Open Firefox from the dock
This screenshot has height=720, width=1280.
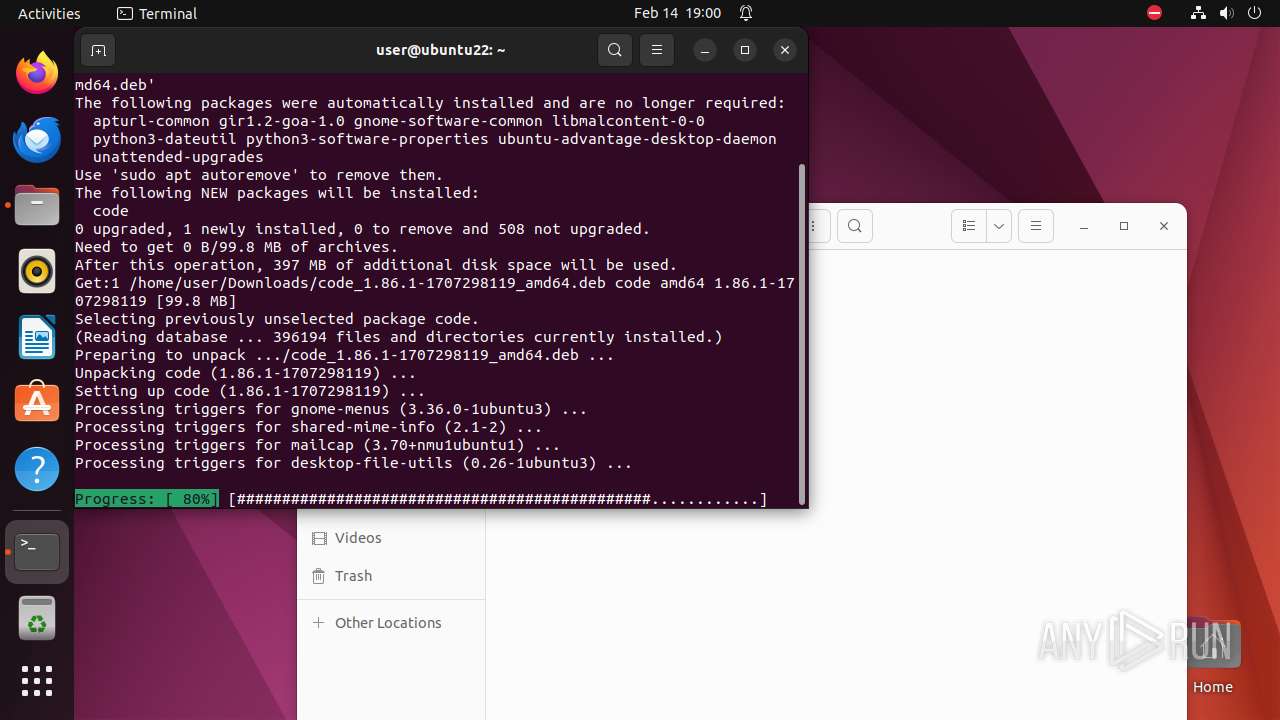point(37,73)
